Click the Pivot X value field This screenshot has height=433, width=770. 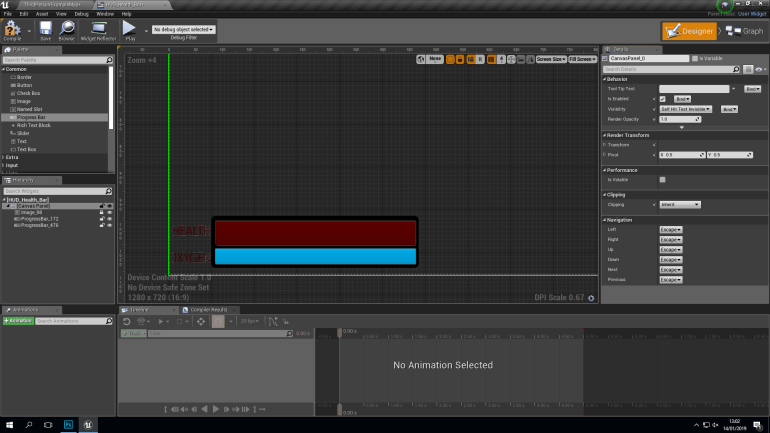click(682, 155)
